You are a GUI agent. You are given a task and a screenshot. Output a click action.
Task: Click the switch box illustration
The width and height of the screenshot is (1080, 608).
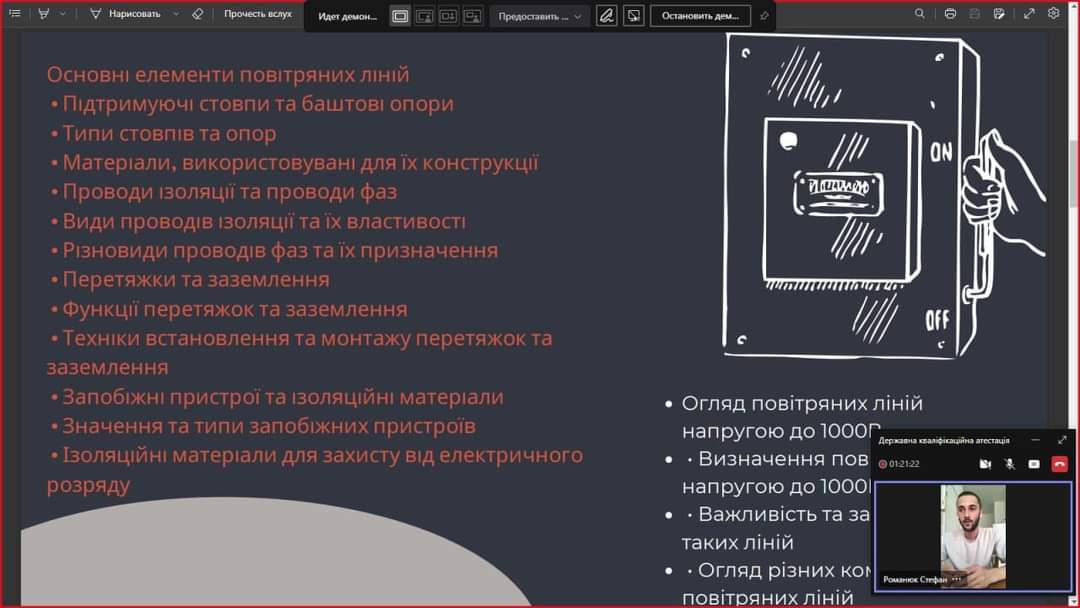[884, 196]
